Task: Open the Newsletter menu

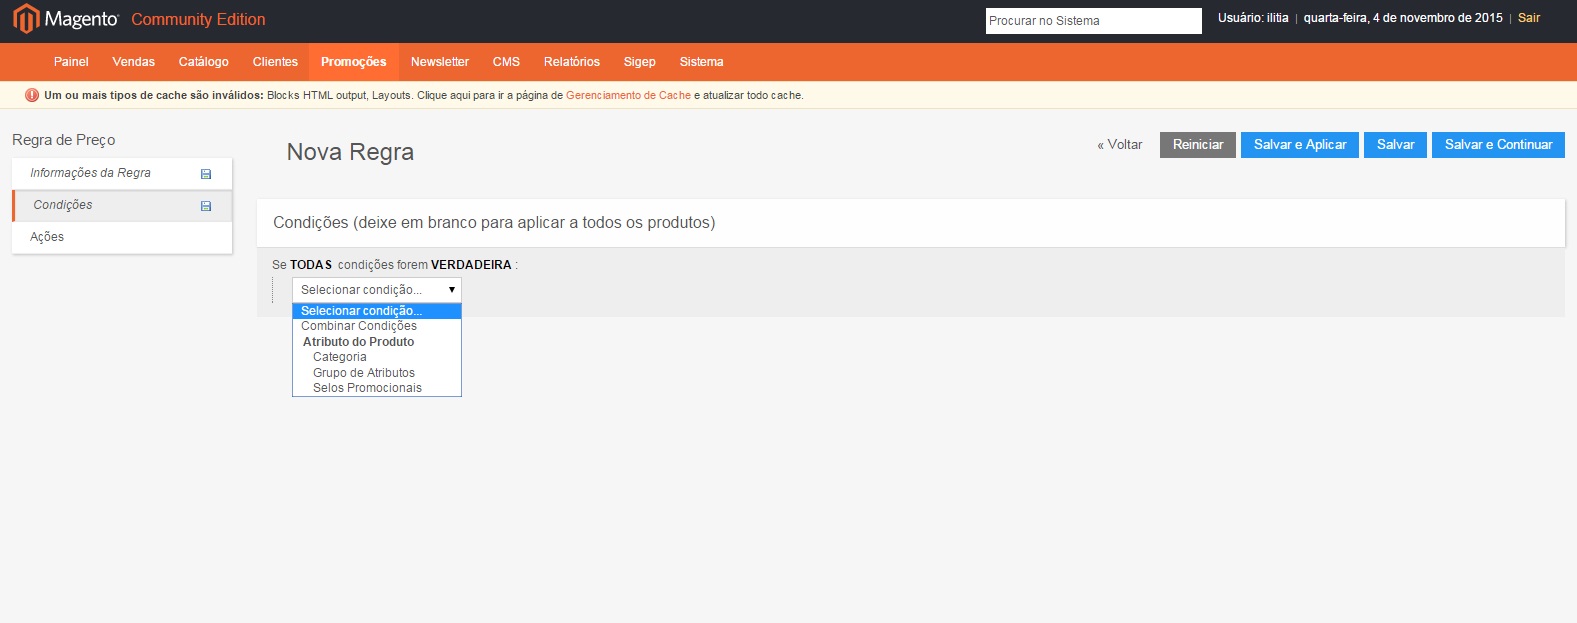Action: 440,62
